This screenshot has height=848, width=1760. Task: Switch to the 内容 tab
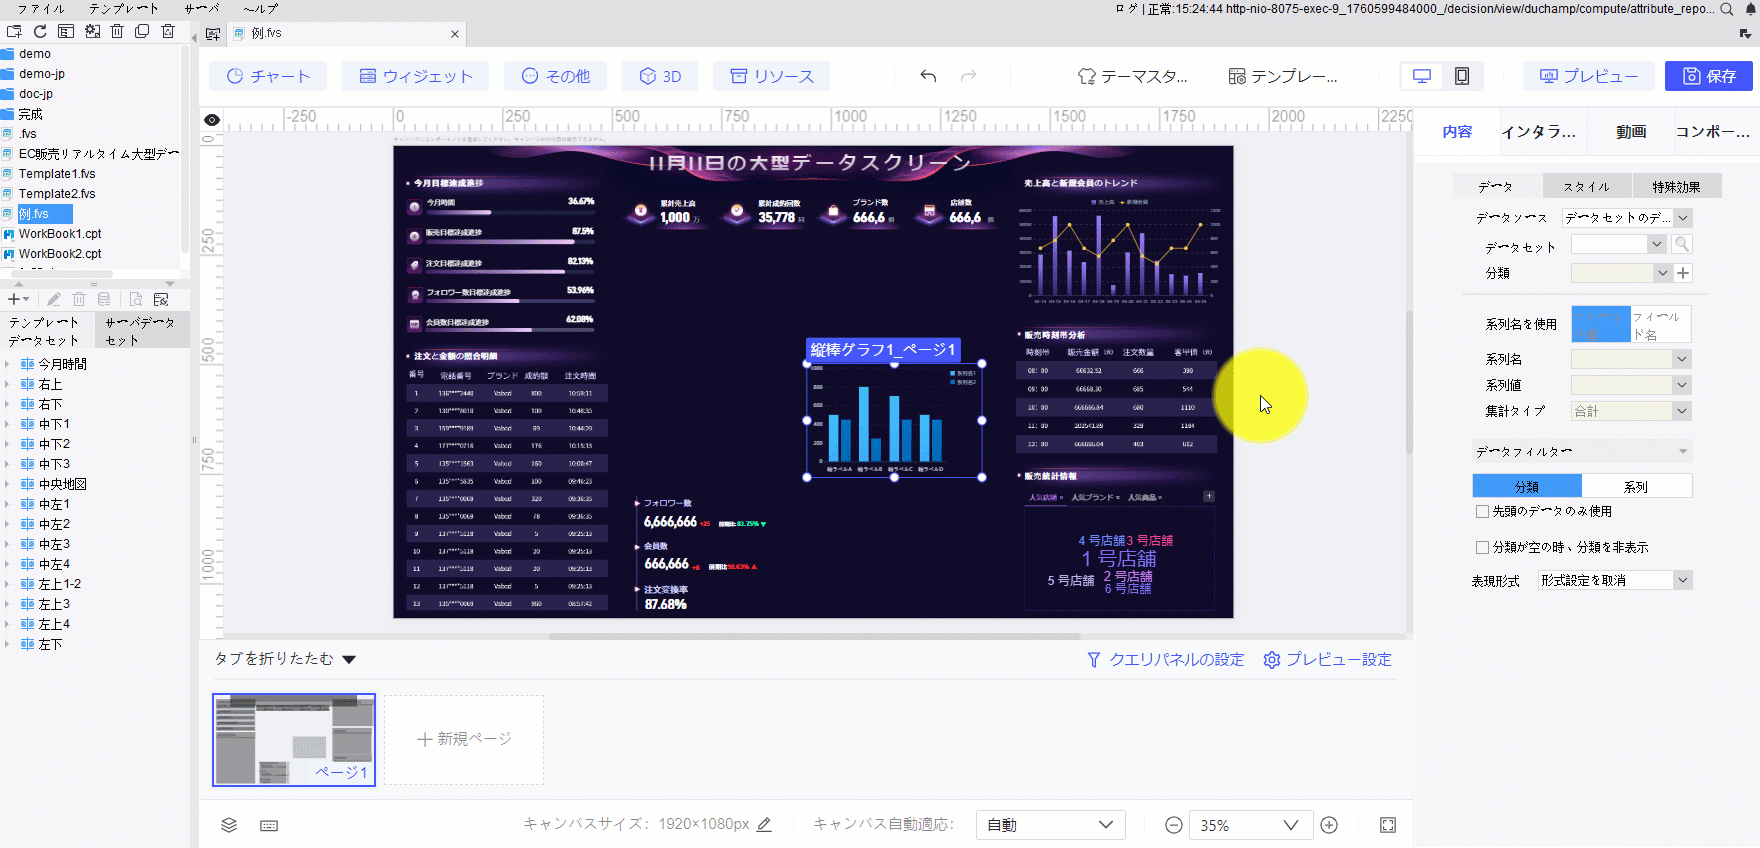click(1457, 131)
